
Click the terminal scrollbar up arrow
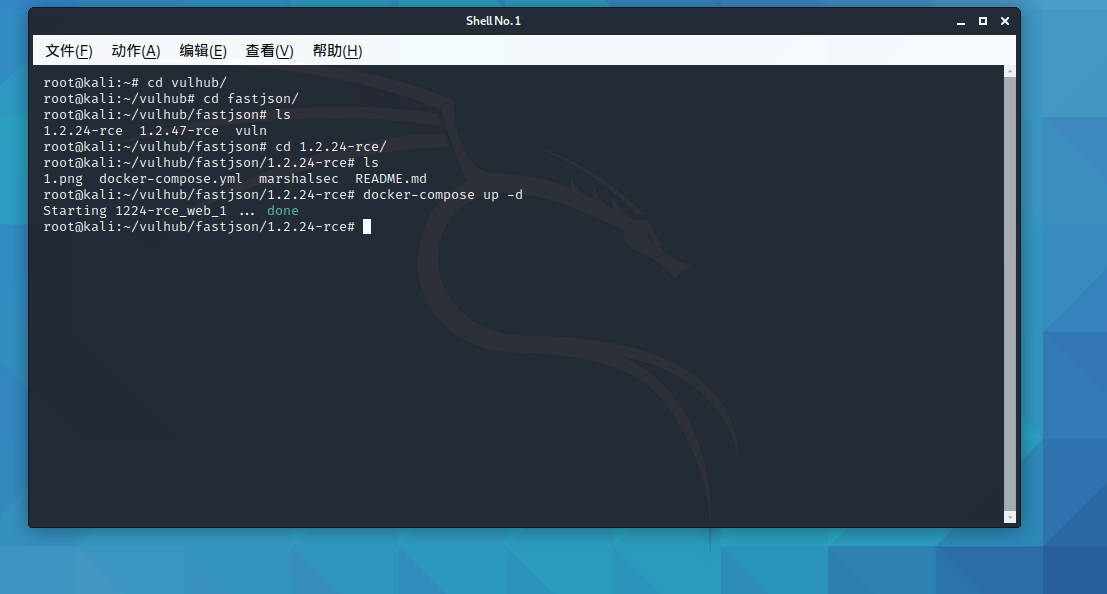click(1010, 71)
